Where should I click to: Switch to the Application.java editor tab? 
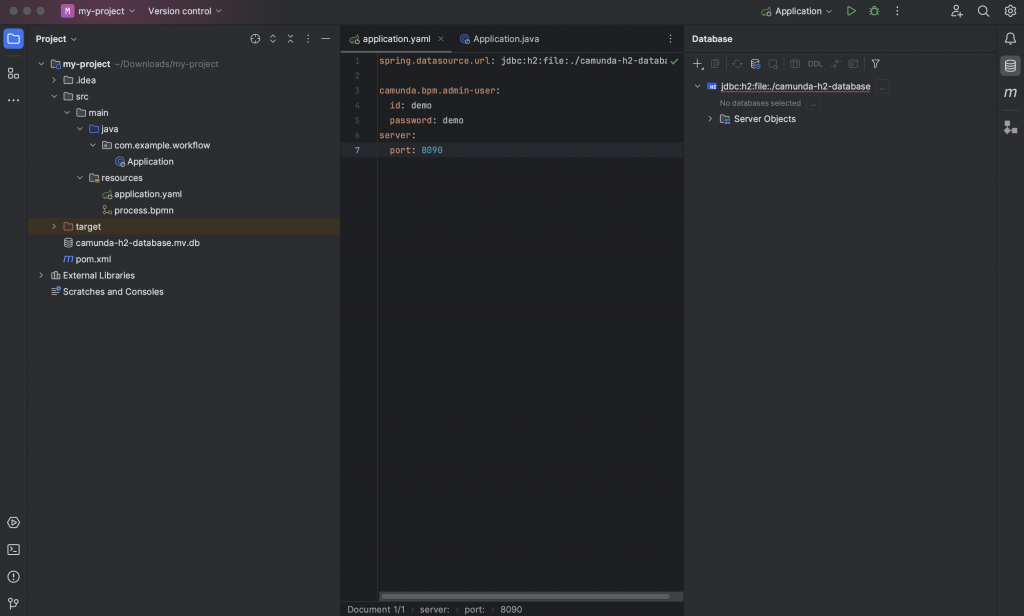click(x=499, y=39)
